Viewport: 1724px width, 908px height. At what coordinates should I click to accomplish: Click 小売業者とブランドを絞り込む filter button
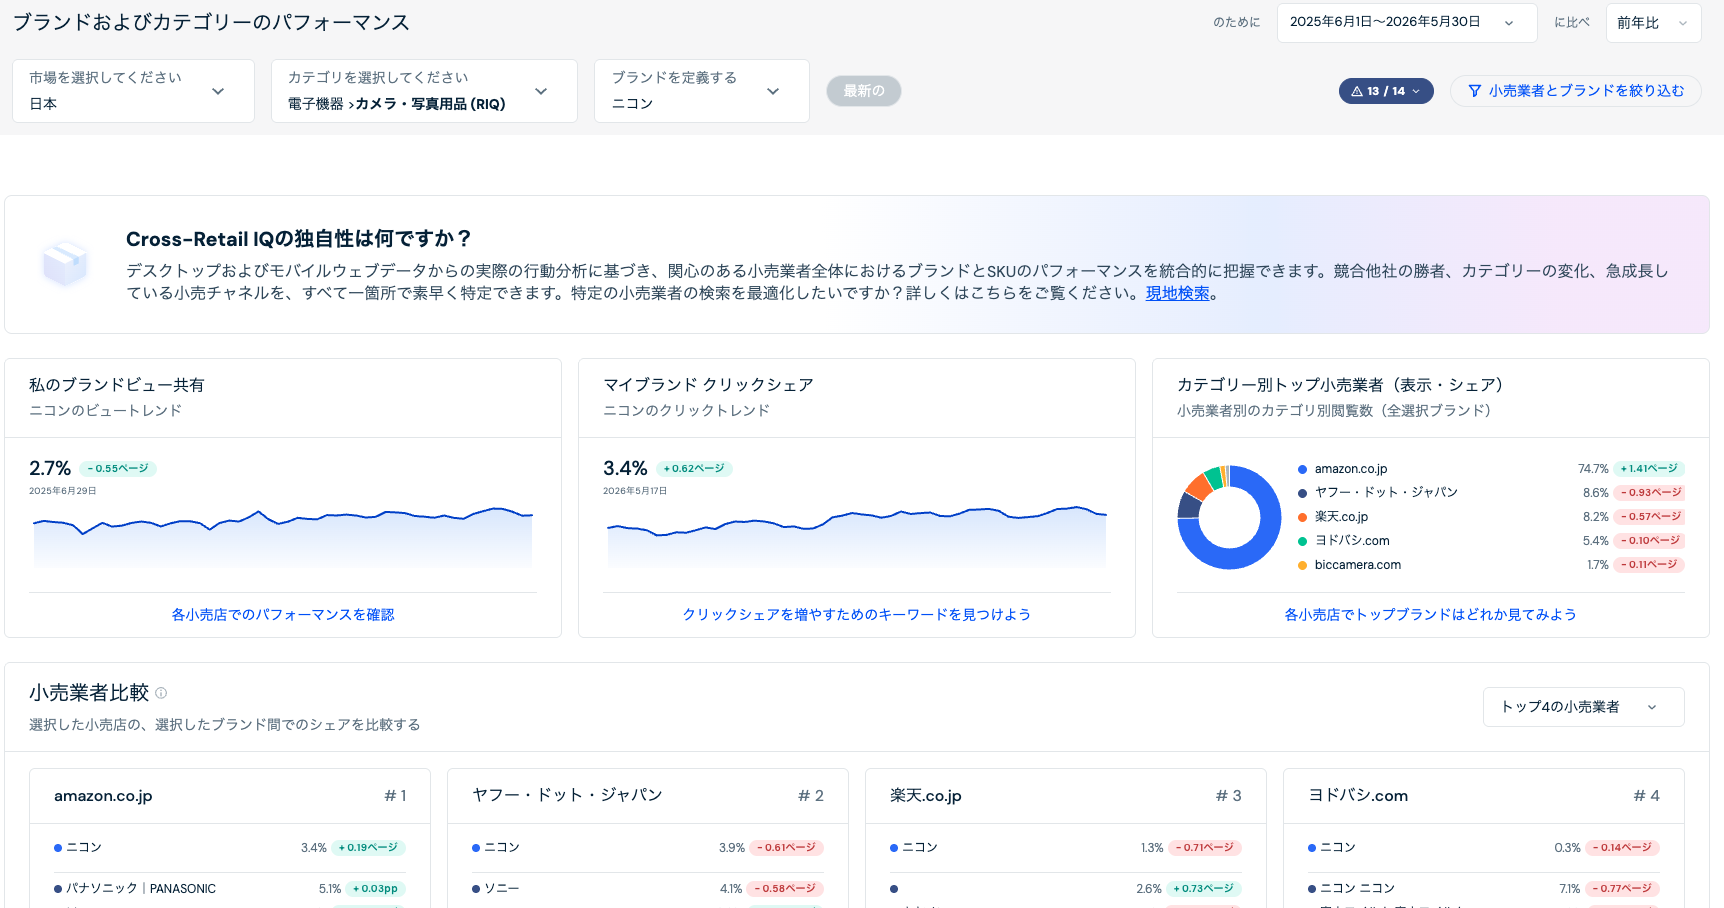(x=1576, y=91)
